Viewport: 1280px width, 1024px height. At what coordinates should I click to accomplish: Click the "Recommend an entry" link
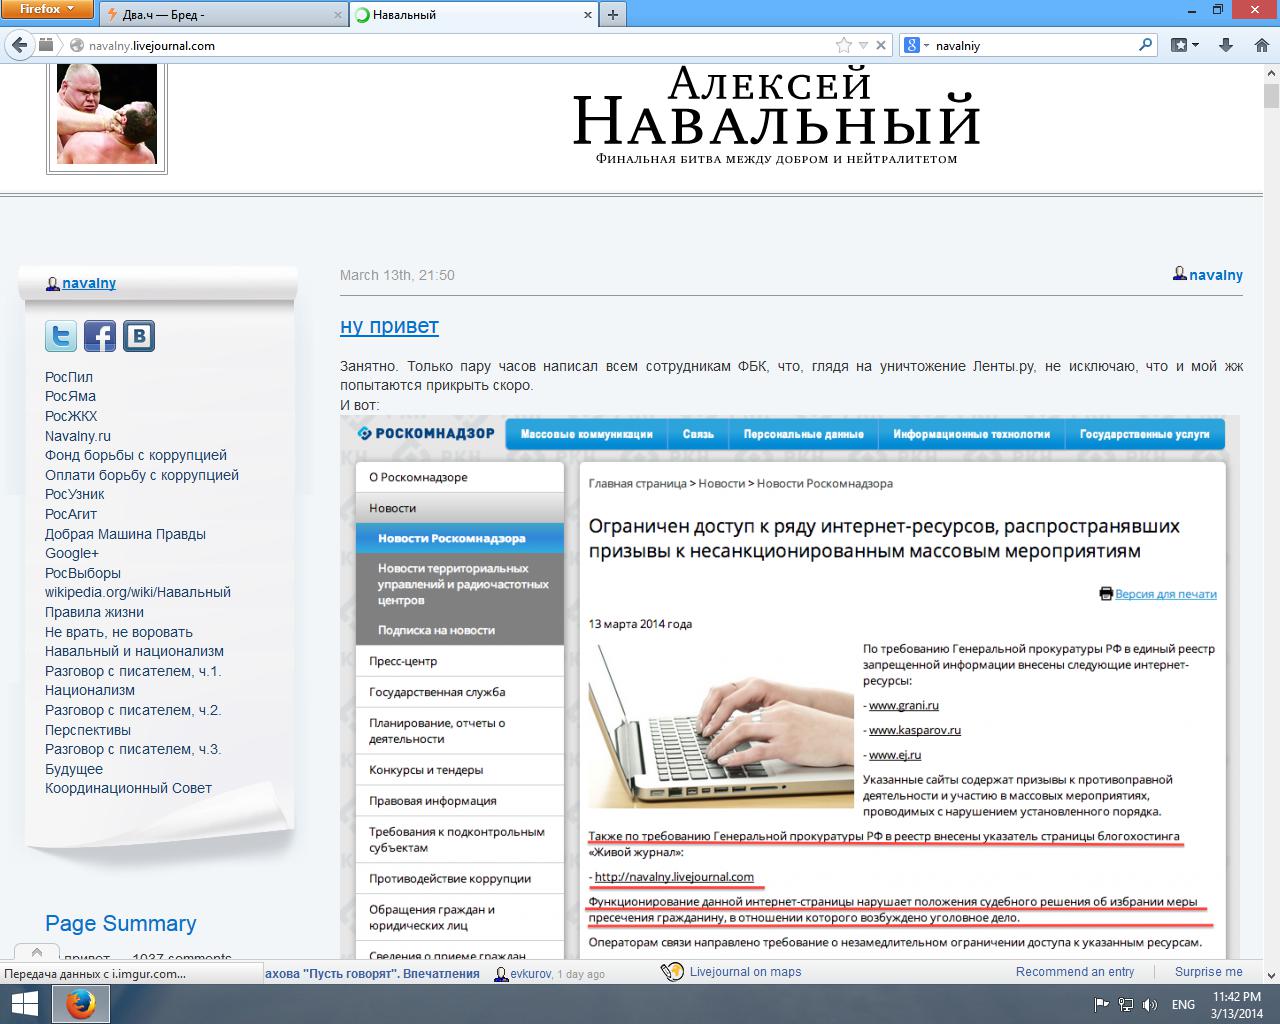pyautogui.click(x=1075, y=972)
